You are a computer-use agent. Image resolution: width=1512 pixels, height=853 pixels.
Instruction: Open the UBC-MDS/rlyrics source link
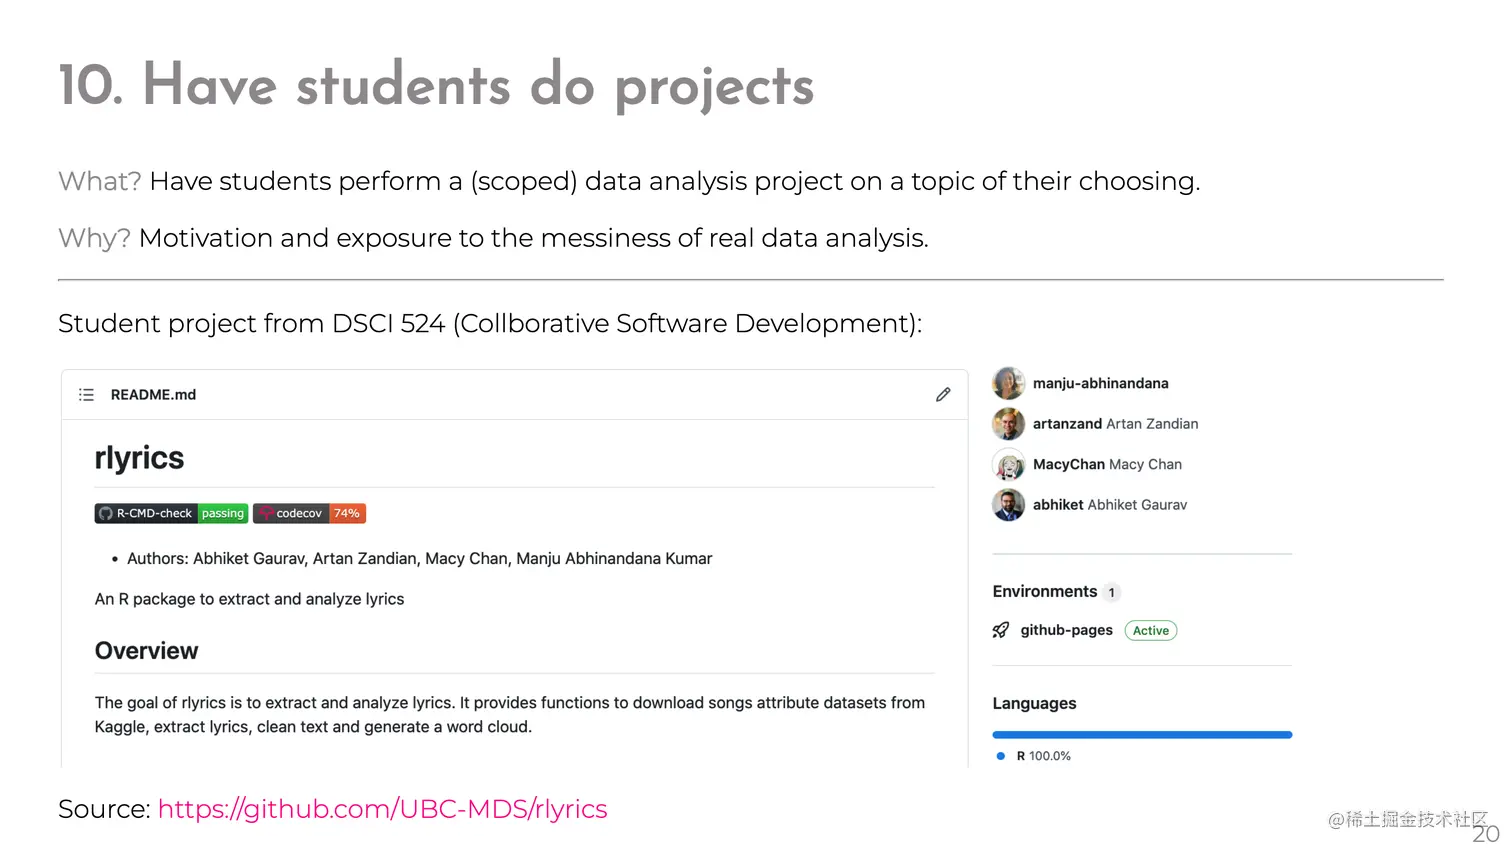[382, 809]
